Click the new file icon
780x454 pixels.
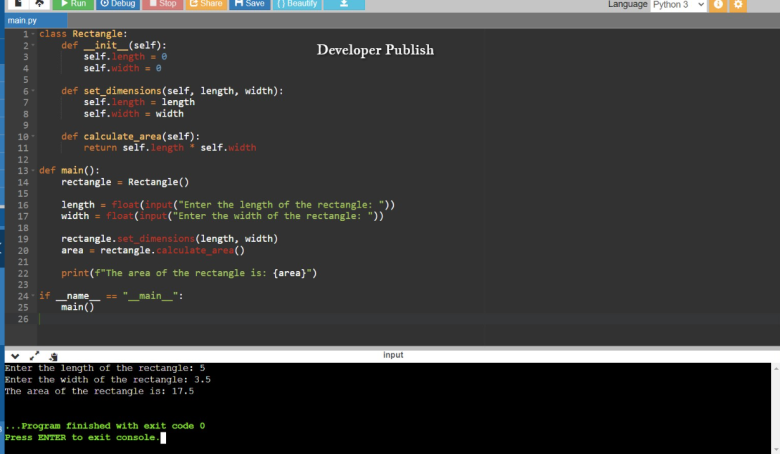pyautogui.click(x=17, y=4)
